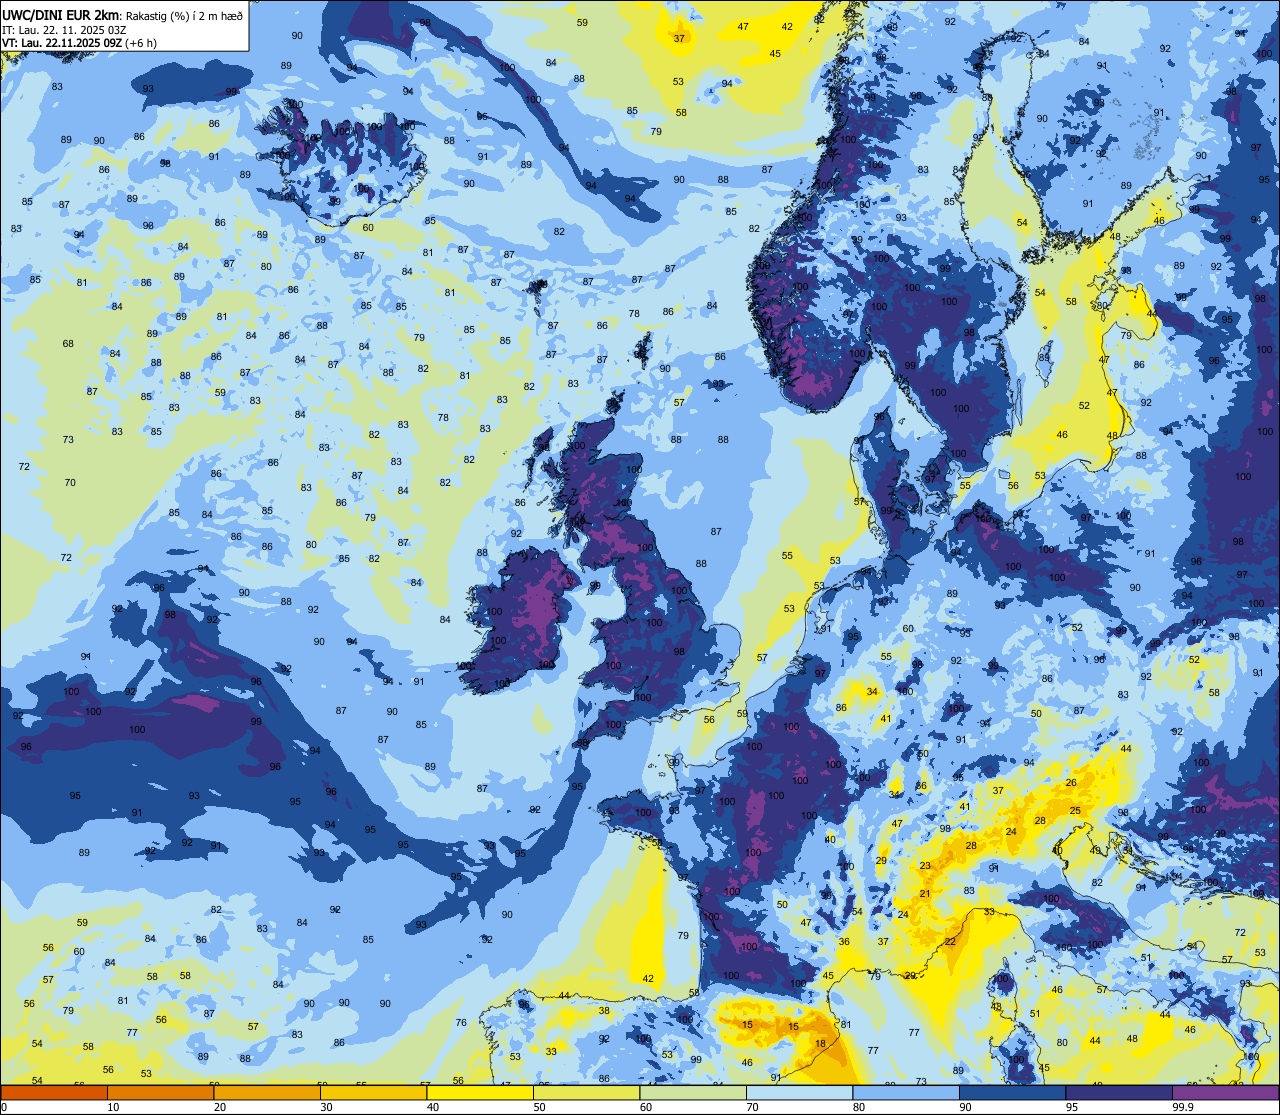Select the medium blue 90–95 legend swatch
Image resolution: width=1280 pixels, height=1115 pixels.
(1012, 1093)
